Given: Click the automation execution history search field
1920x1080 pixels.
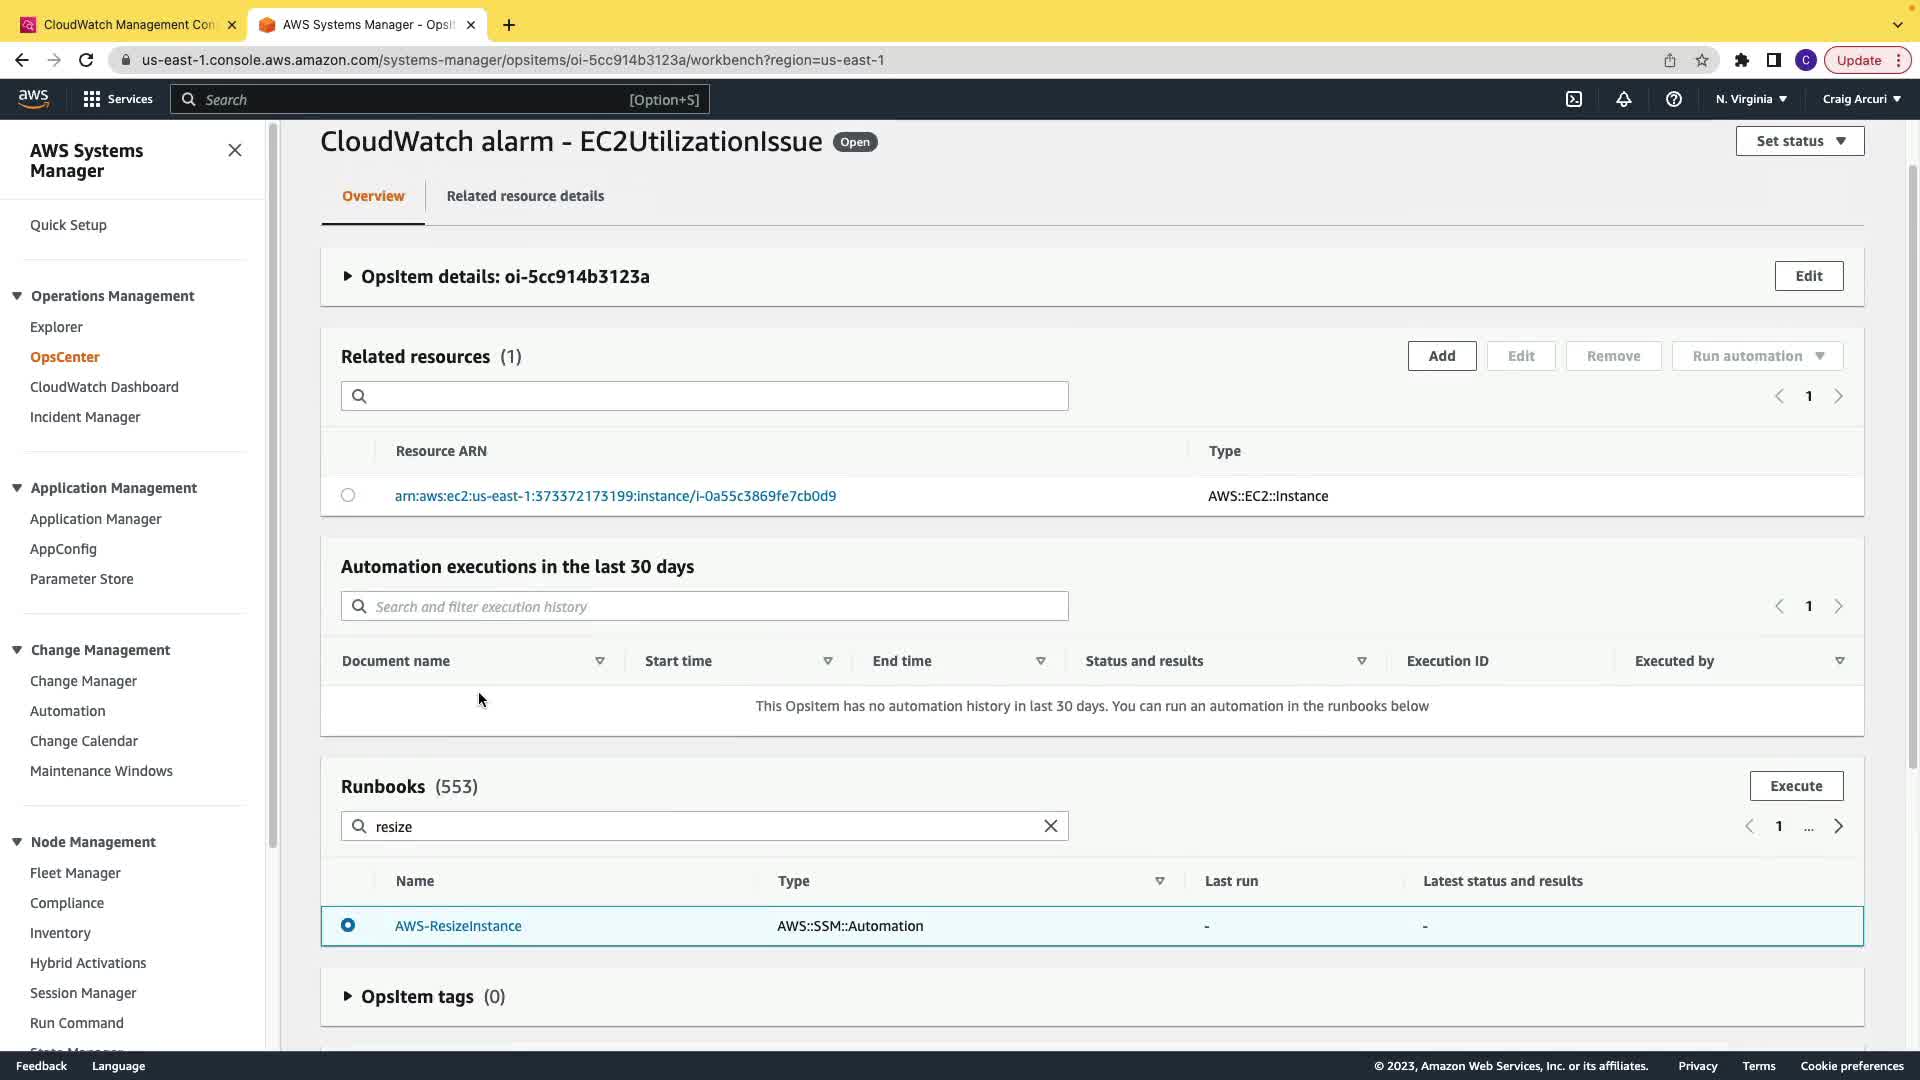Looking at the screenshot, I should click(704, 606).
